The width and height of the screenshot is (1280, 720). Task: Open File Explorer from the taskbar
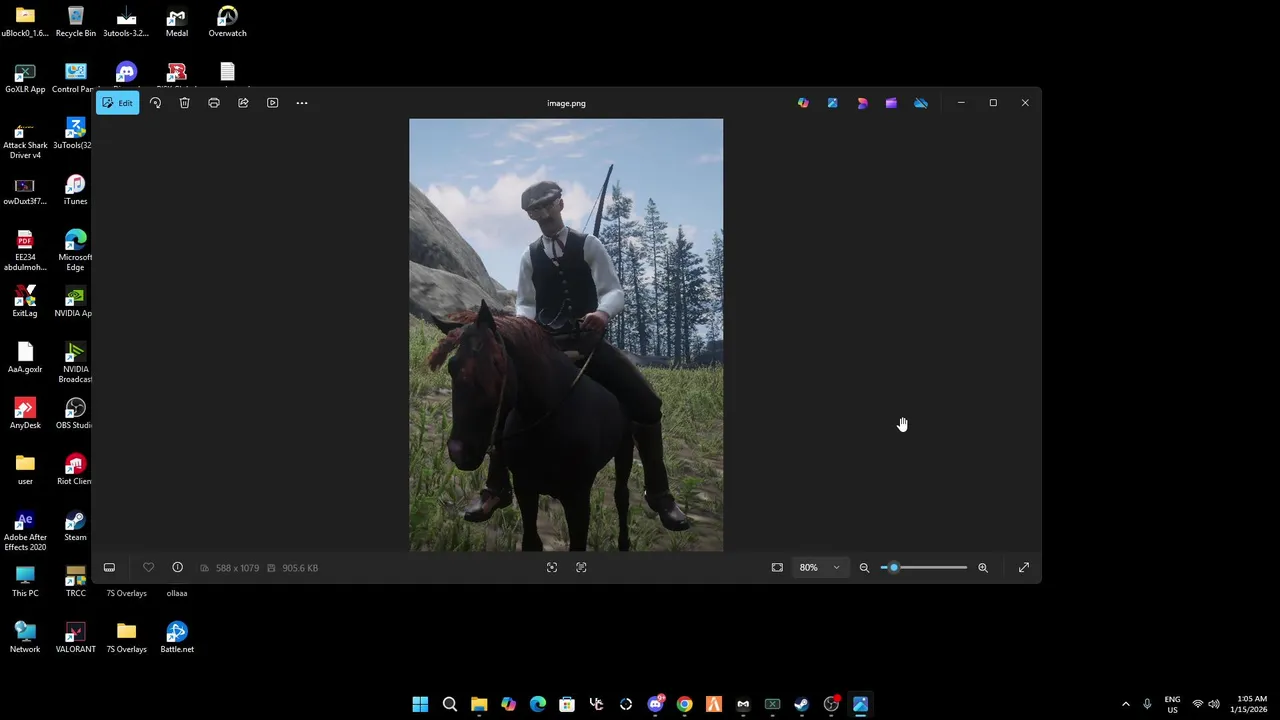click(479, 704)
